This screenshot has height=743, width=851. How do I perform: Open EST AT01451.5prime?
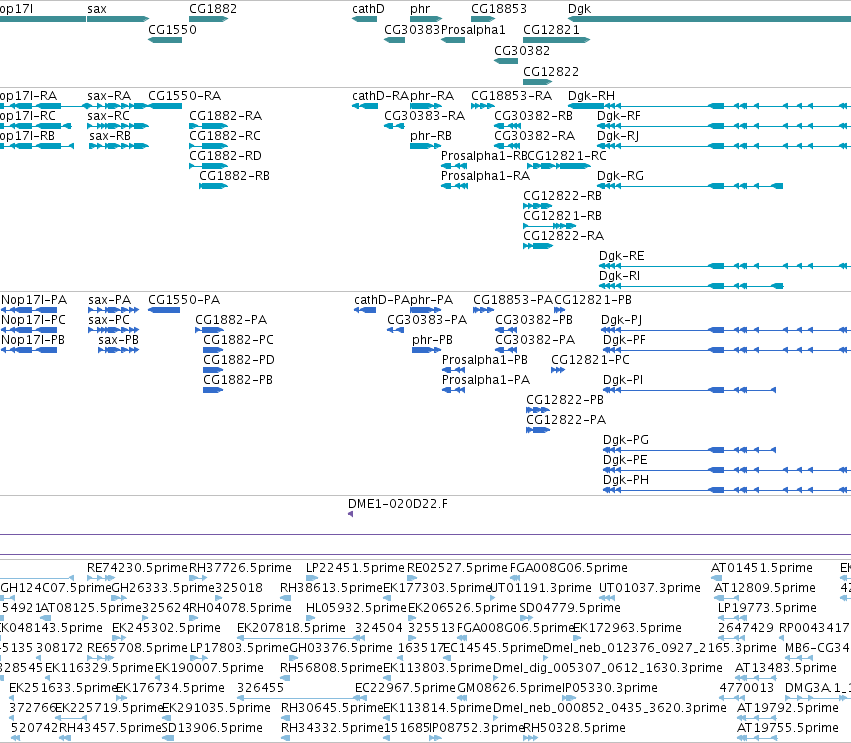coord(761,568)
